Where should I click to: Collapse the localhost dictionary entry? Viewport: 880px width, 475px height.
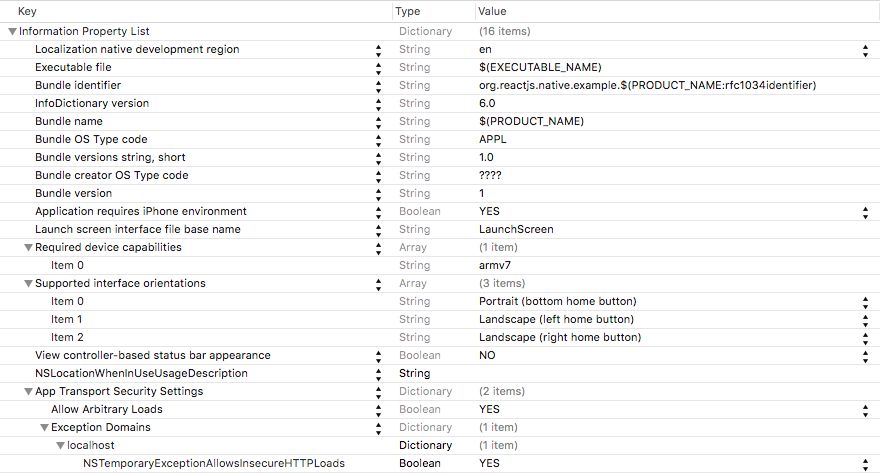click(x=60, y=445)
